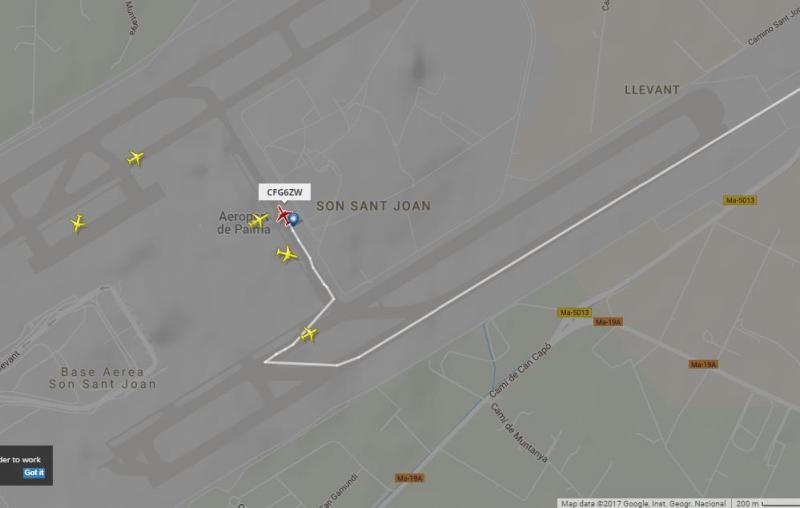Viewport: 800px width, 508px height.
Task: Click the upper Ma-5013 road badge
Action: [740, 200]
